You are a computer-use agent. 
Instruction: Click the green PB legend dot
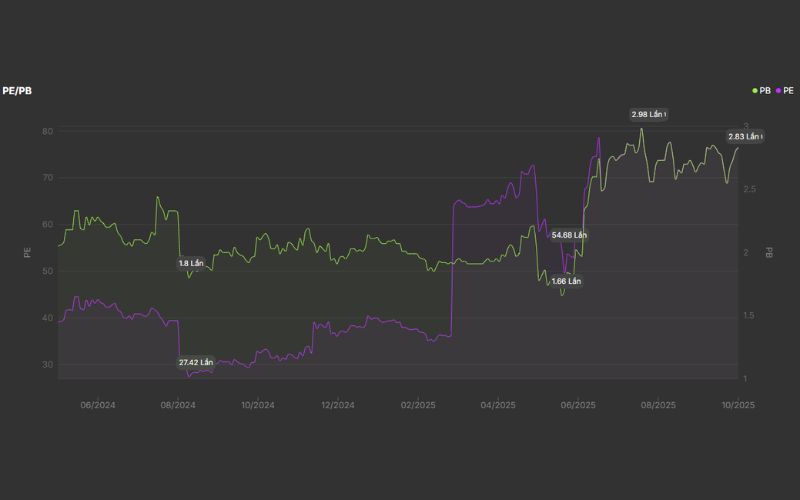click(x=755, y=90)
